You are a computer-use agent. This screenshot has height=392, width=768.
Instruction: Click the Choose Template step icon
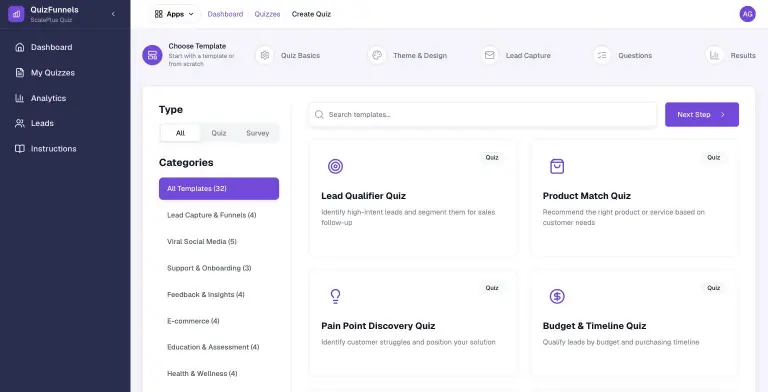[x=152, y=55]
